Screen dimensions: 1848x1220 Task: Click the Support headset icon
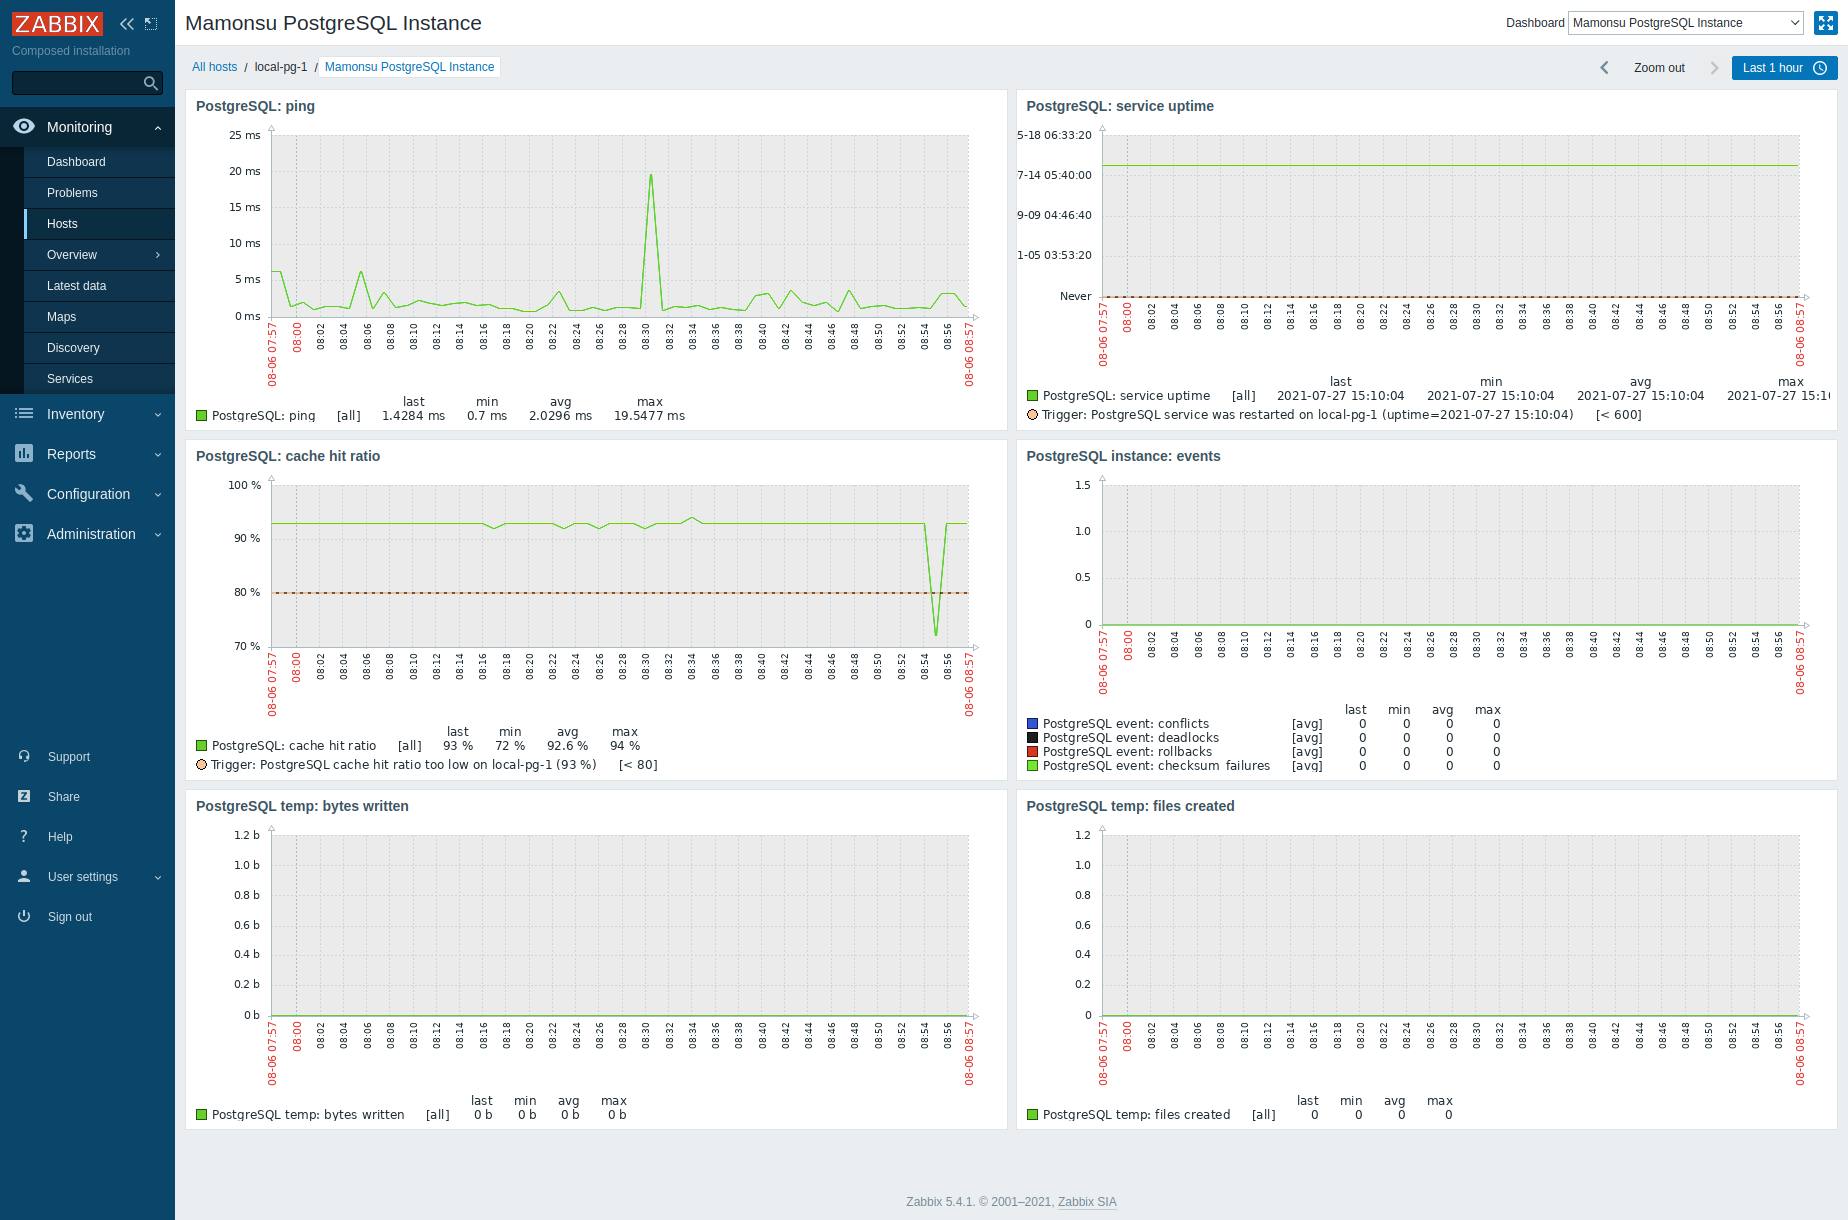pos(24,756)
